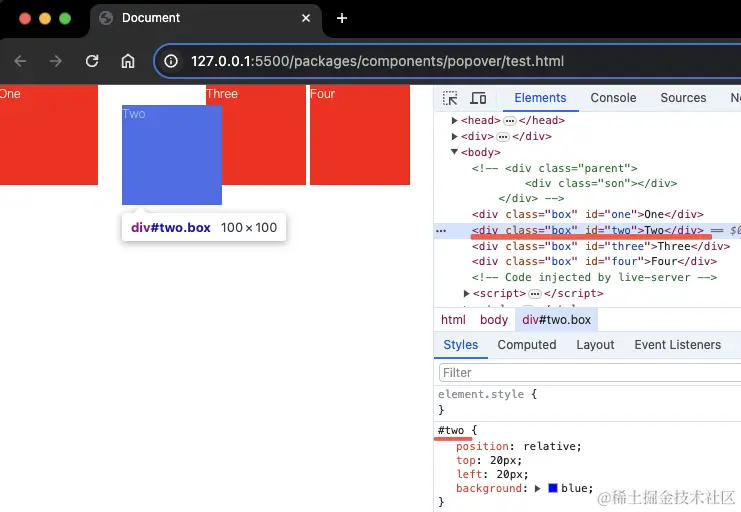Click the red Four box on page
This screenshot has width=741, height=512.
tap(360, 135)
